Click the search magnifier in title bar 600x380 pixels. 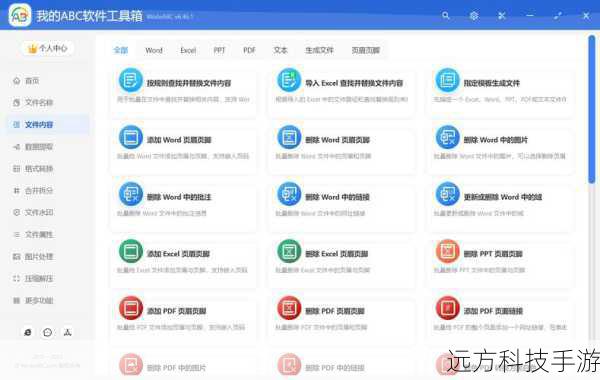coord(446,16)
